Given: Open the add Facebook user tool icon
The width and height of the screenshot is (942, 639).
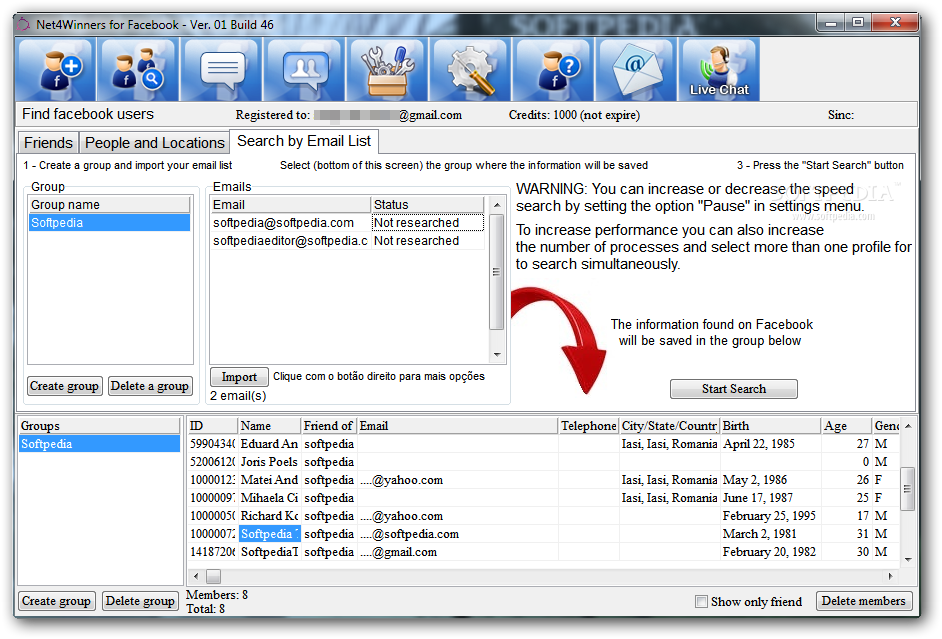Looking at the screenshot, I should (56, 70).
